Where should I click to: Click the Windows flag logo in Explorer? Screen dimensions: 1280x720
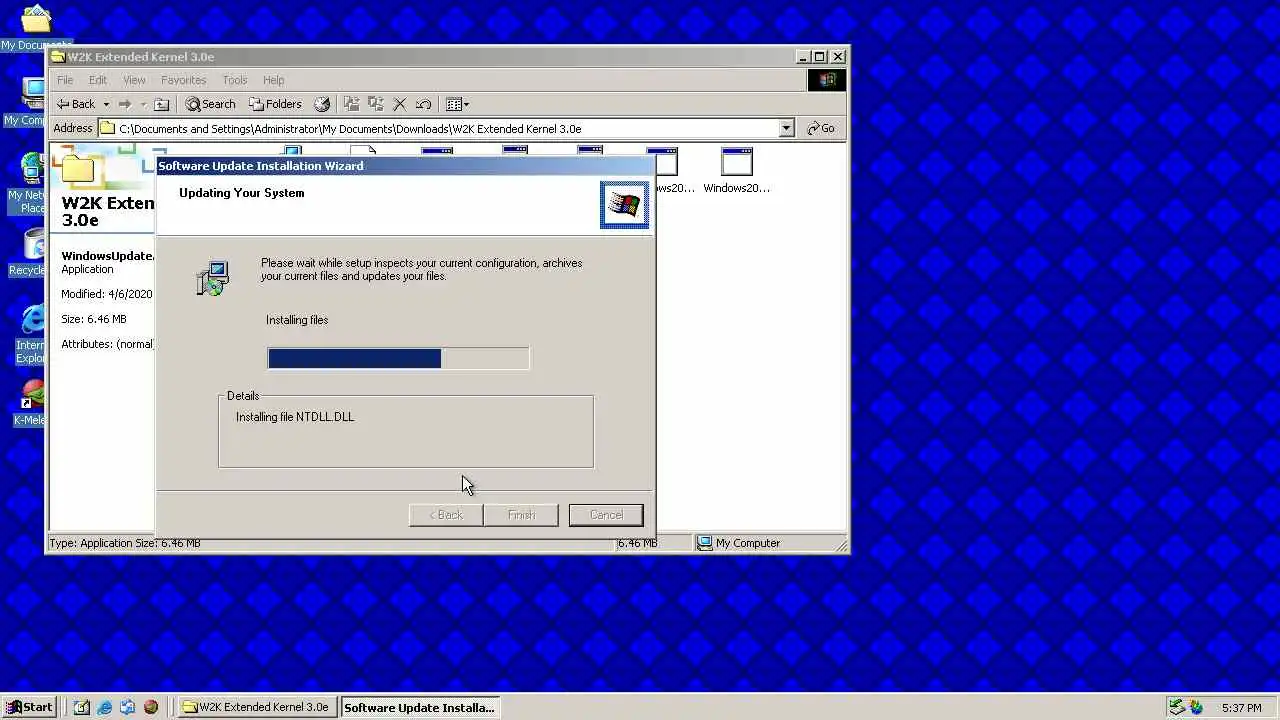(827, 80)
